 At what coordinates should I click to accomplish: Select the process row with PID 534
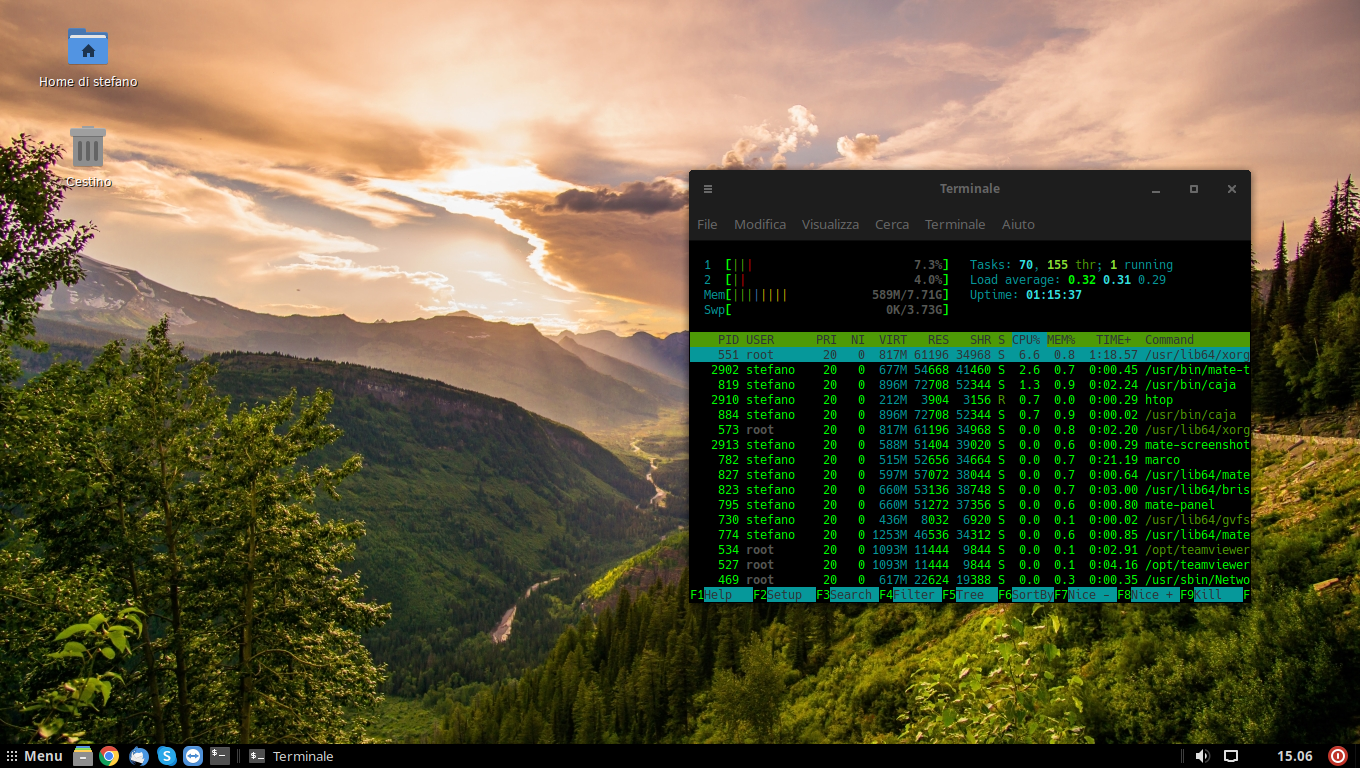click(970, 550)
